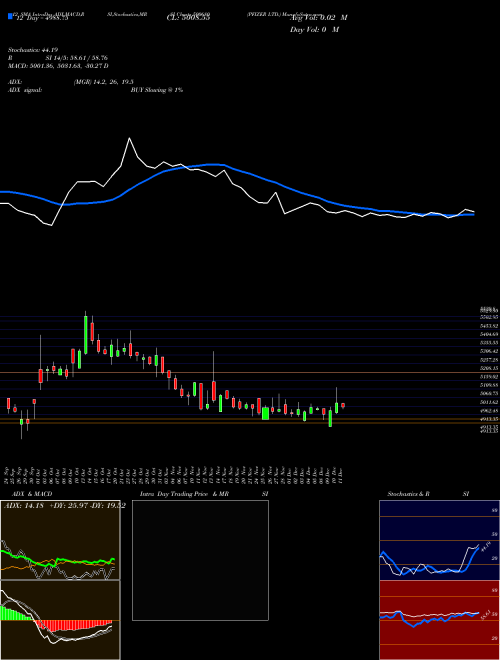Click the last red candlestick on chart

tap(343, 405)
